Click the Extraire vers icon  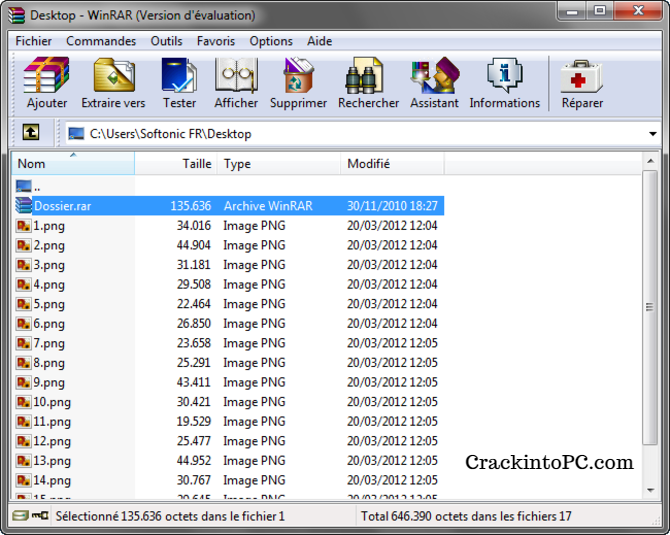(x=114, y=75)
